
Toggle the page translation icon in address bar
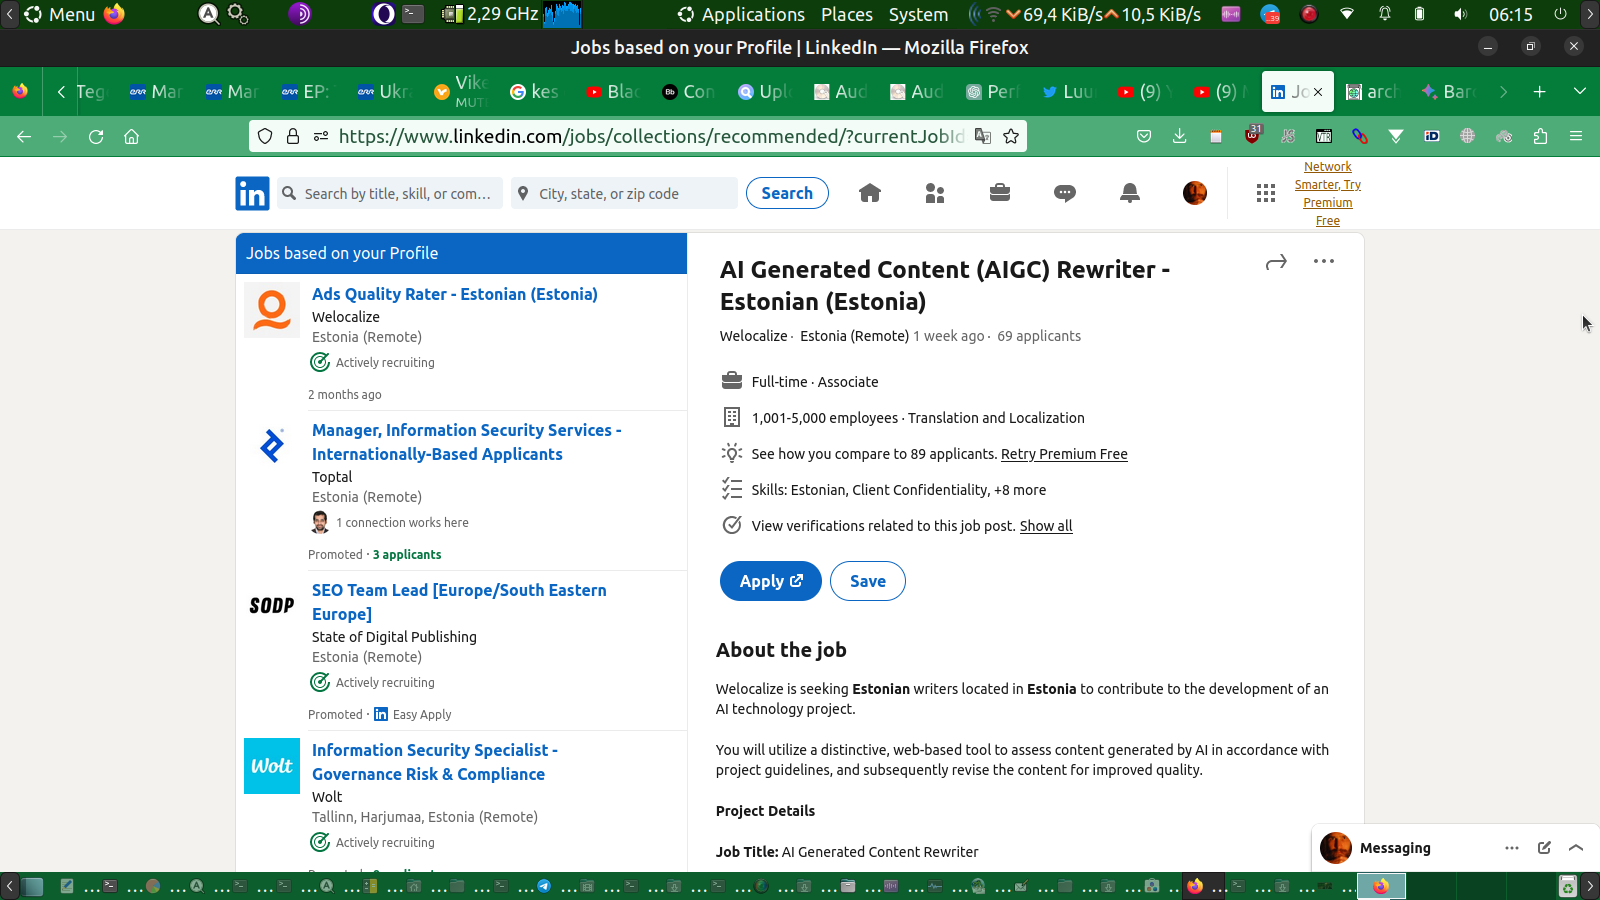coord(983,136)
